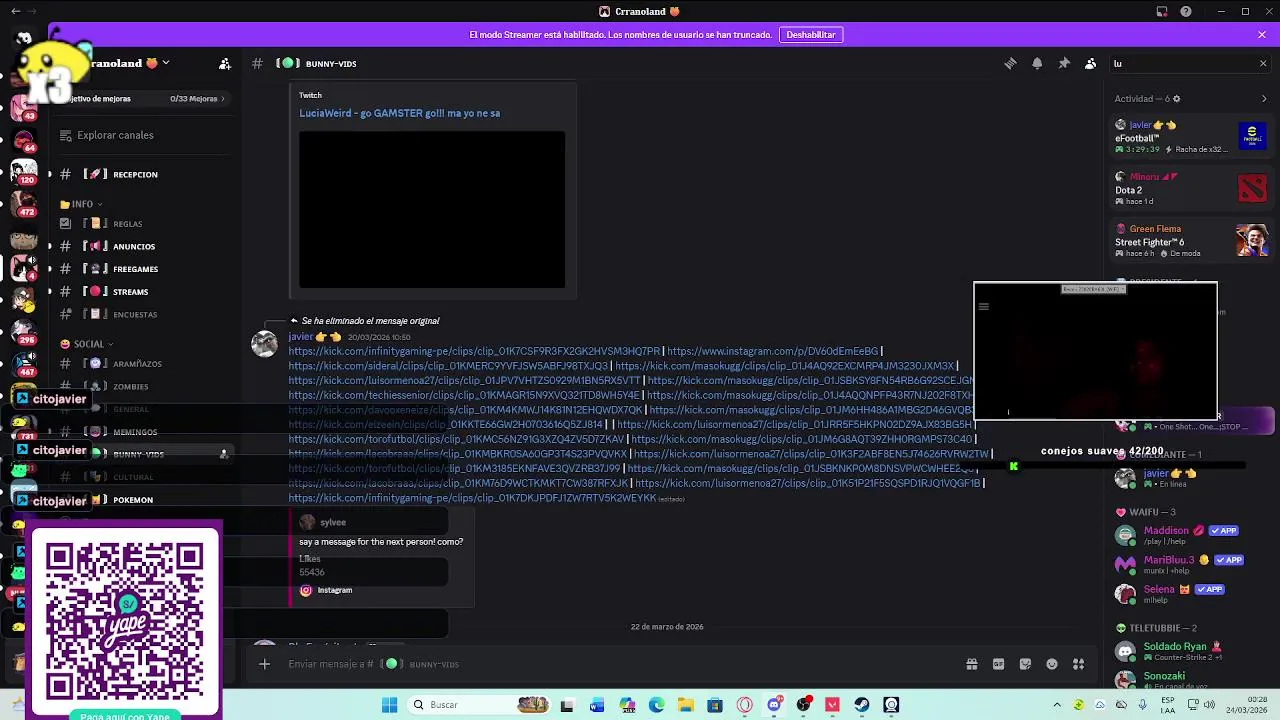
Task: Open the kick.com/techiessenior clip link
Action: click(464, 395)
